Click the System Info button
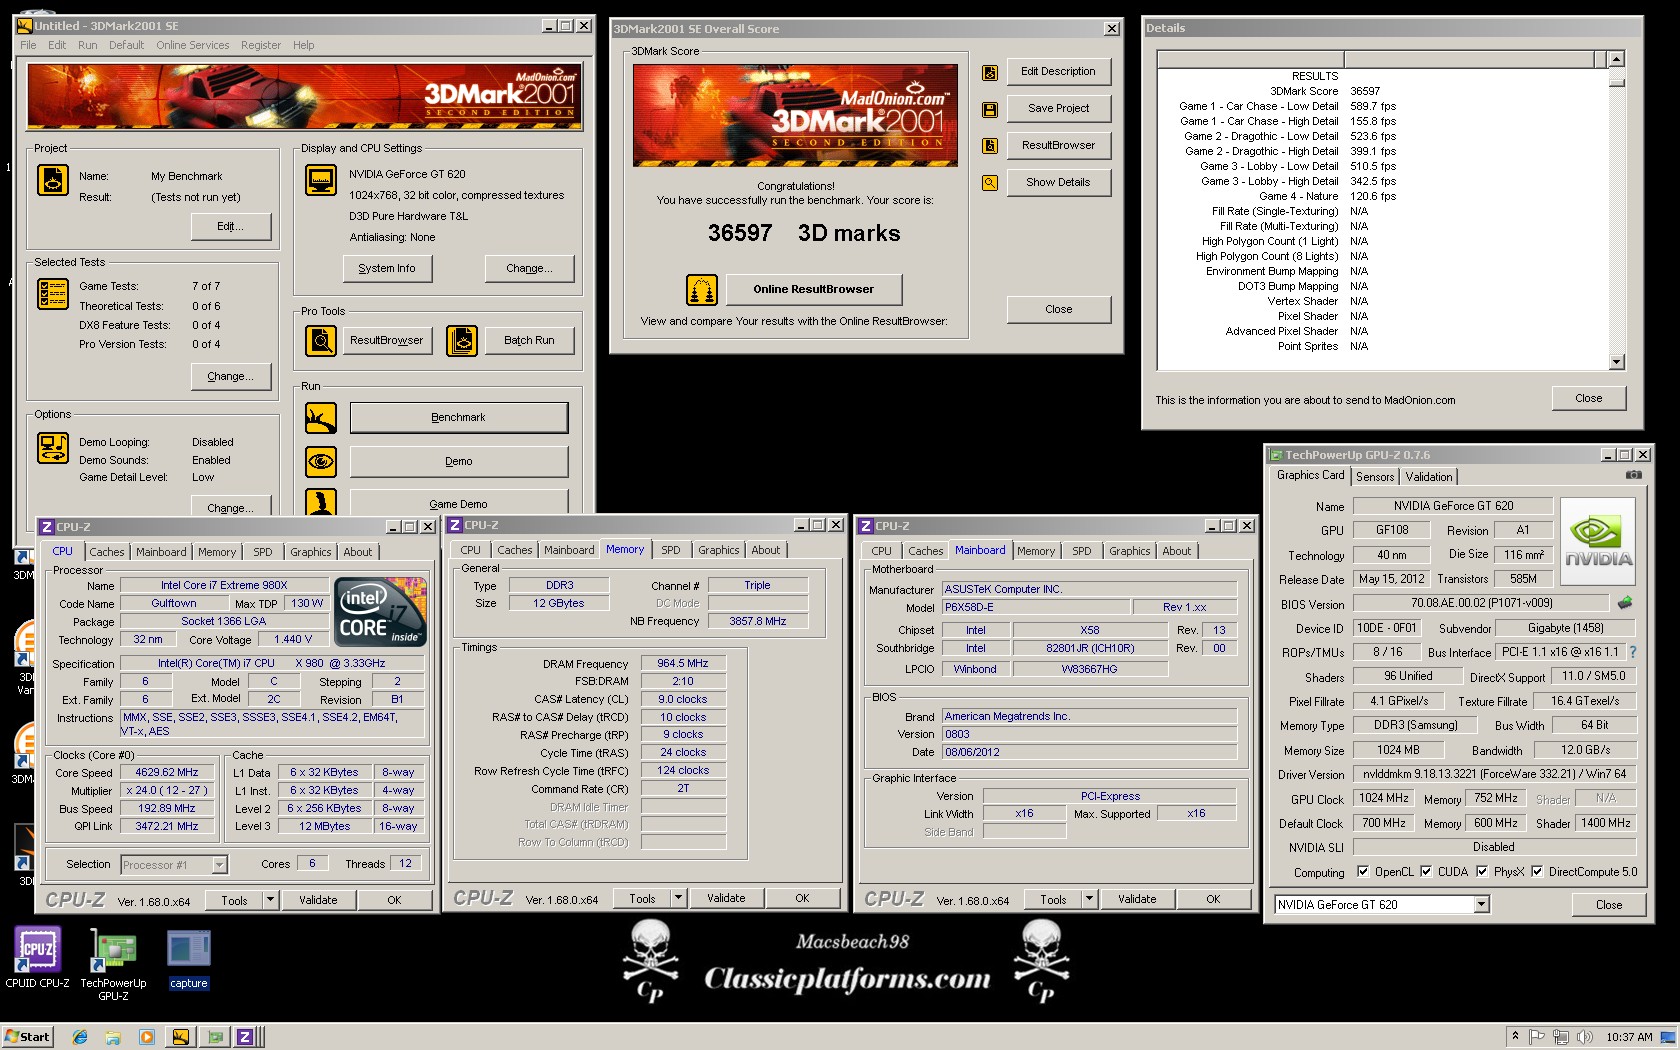The width and height of the screenshot is (1680, 1050). pyautogui.click(x=387, y=268)
